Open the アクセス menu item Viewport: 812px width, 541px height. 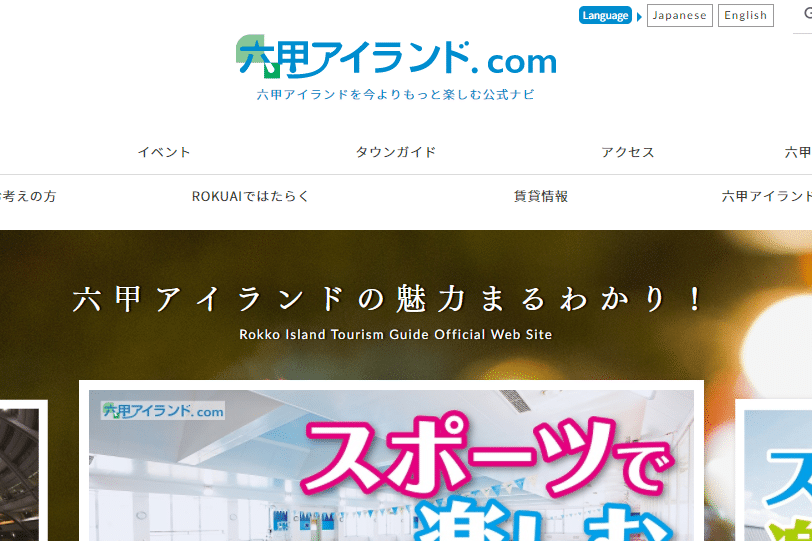[628, 152]
